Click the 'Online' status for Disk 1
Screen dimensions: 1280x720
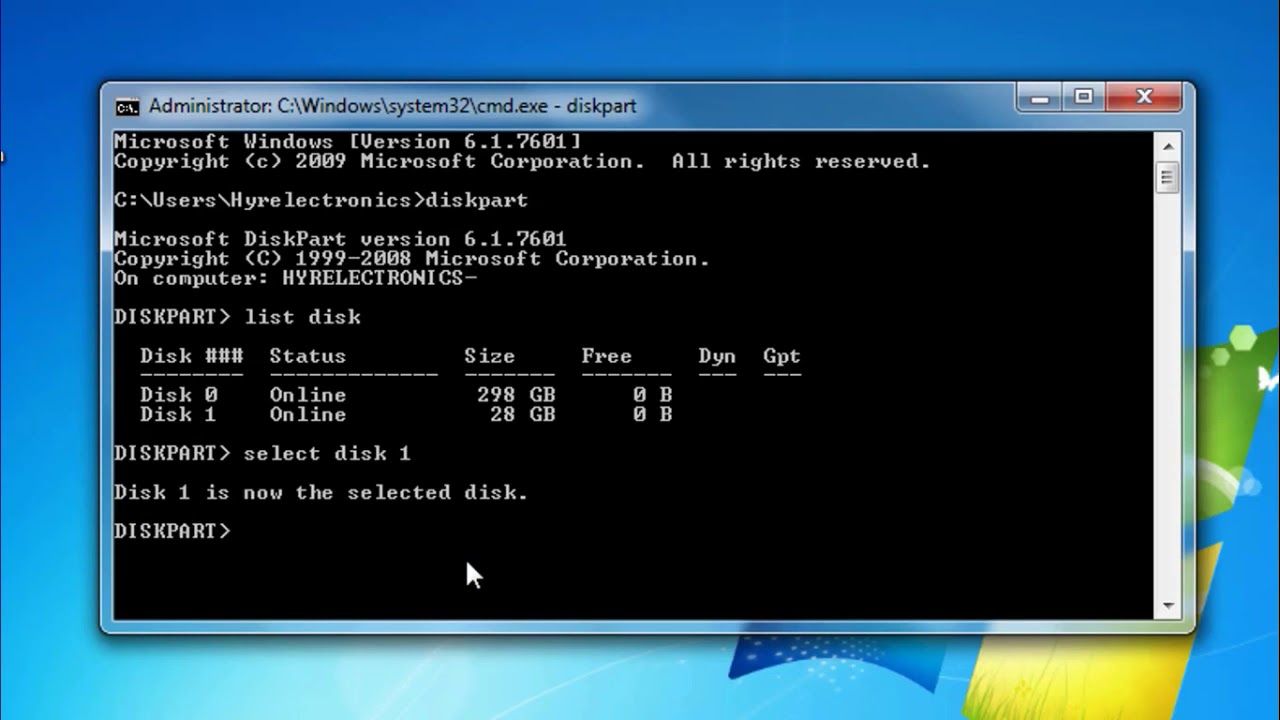(x=307, y=414)
